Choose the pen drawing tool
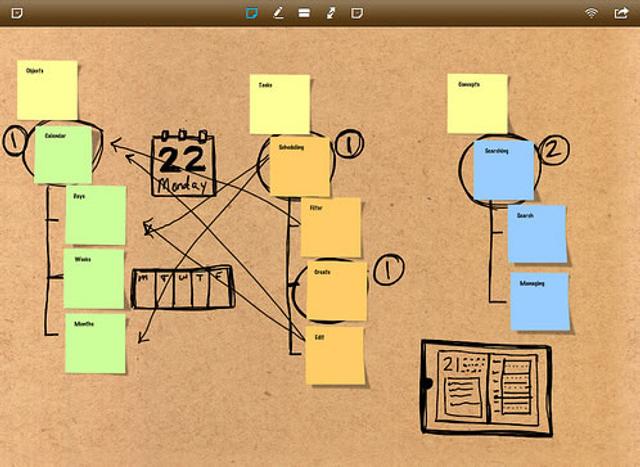640x467 pixels. point(278,13)
